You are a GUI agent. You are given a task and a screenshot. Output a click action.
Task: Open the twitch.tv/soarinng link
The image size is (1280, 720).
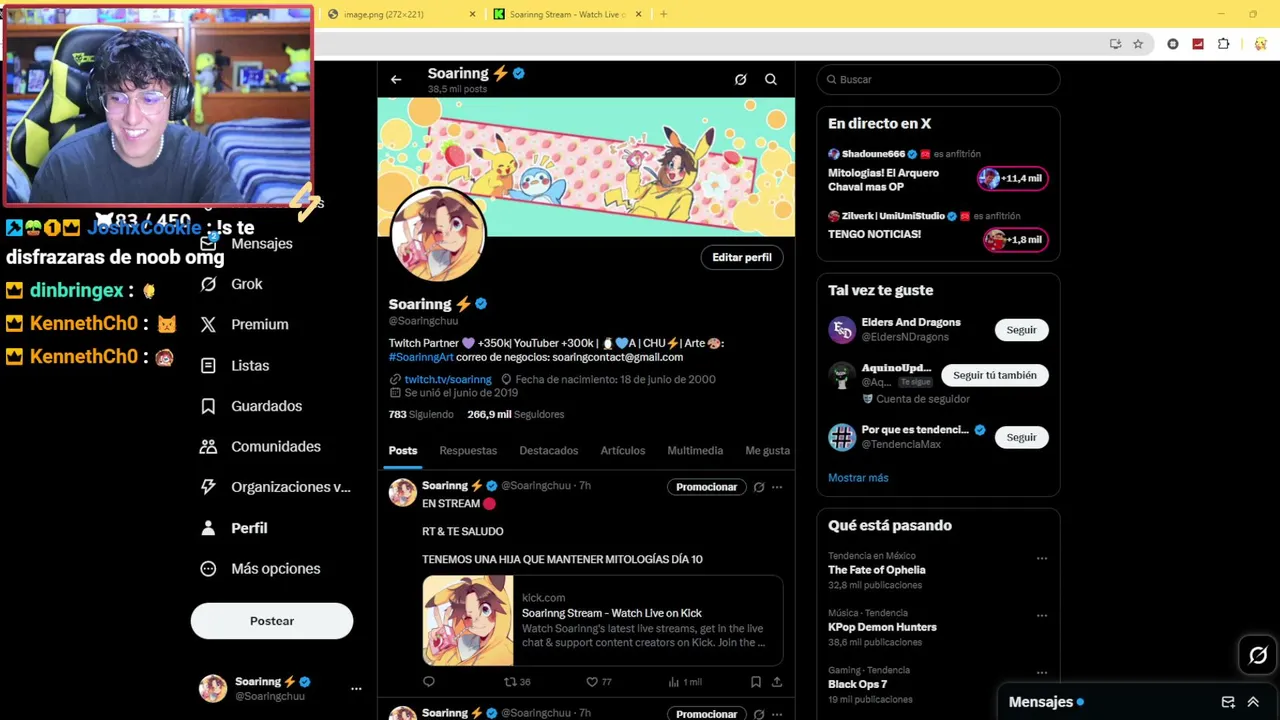(448, 379)
